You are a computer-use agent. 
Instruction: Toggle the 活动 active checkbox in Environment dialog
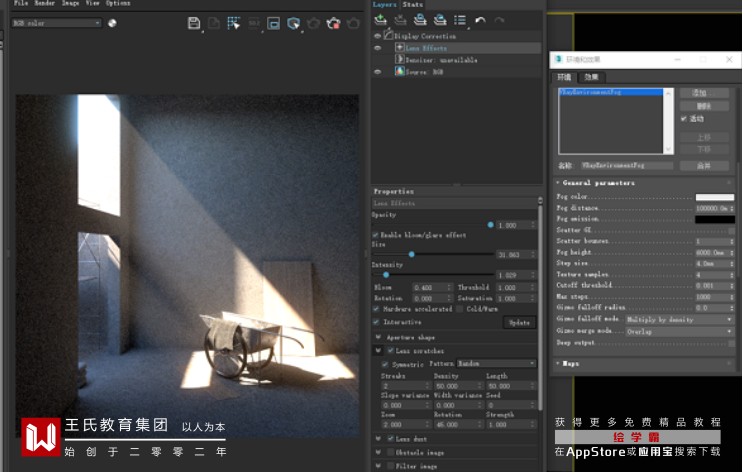[x=684, y=119]
